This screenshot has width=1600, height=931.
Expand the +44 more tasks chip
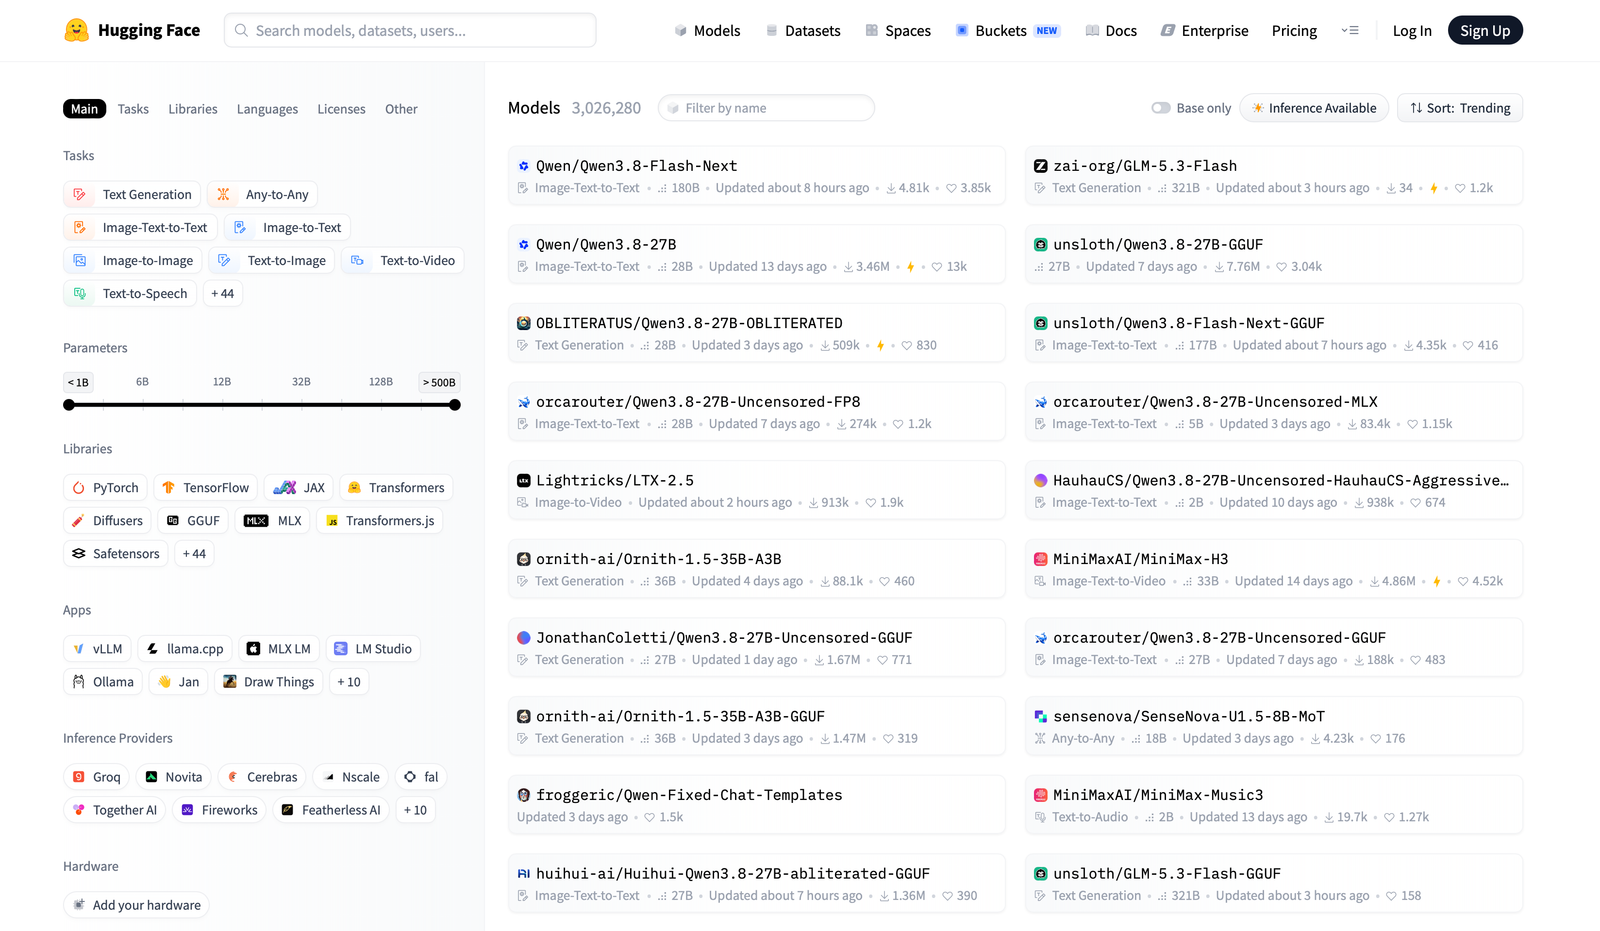[223, 294]
